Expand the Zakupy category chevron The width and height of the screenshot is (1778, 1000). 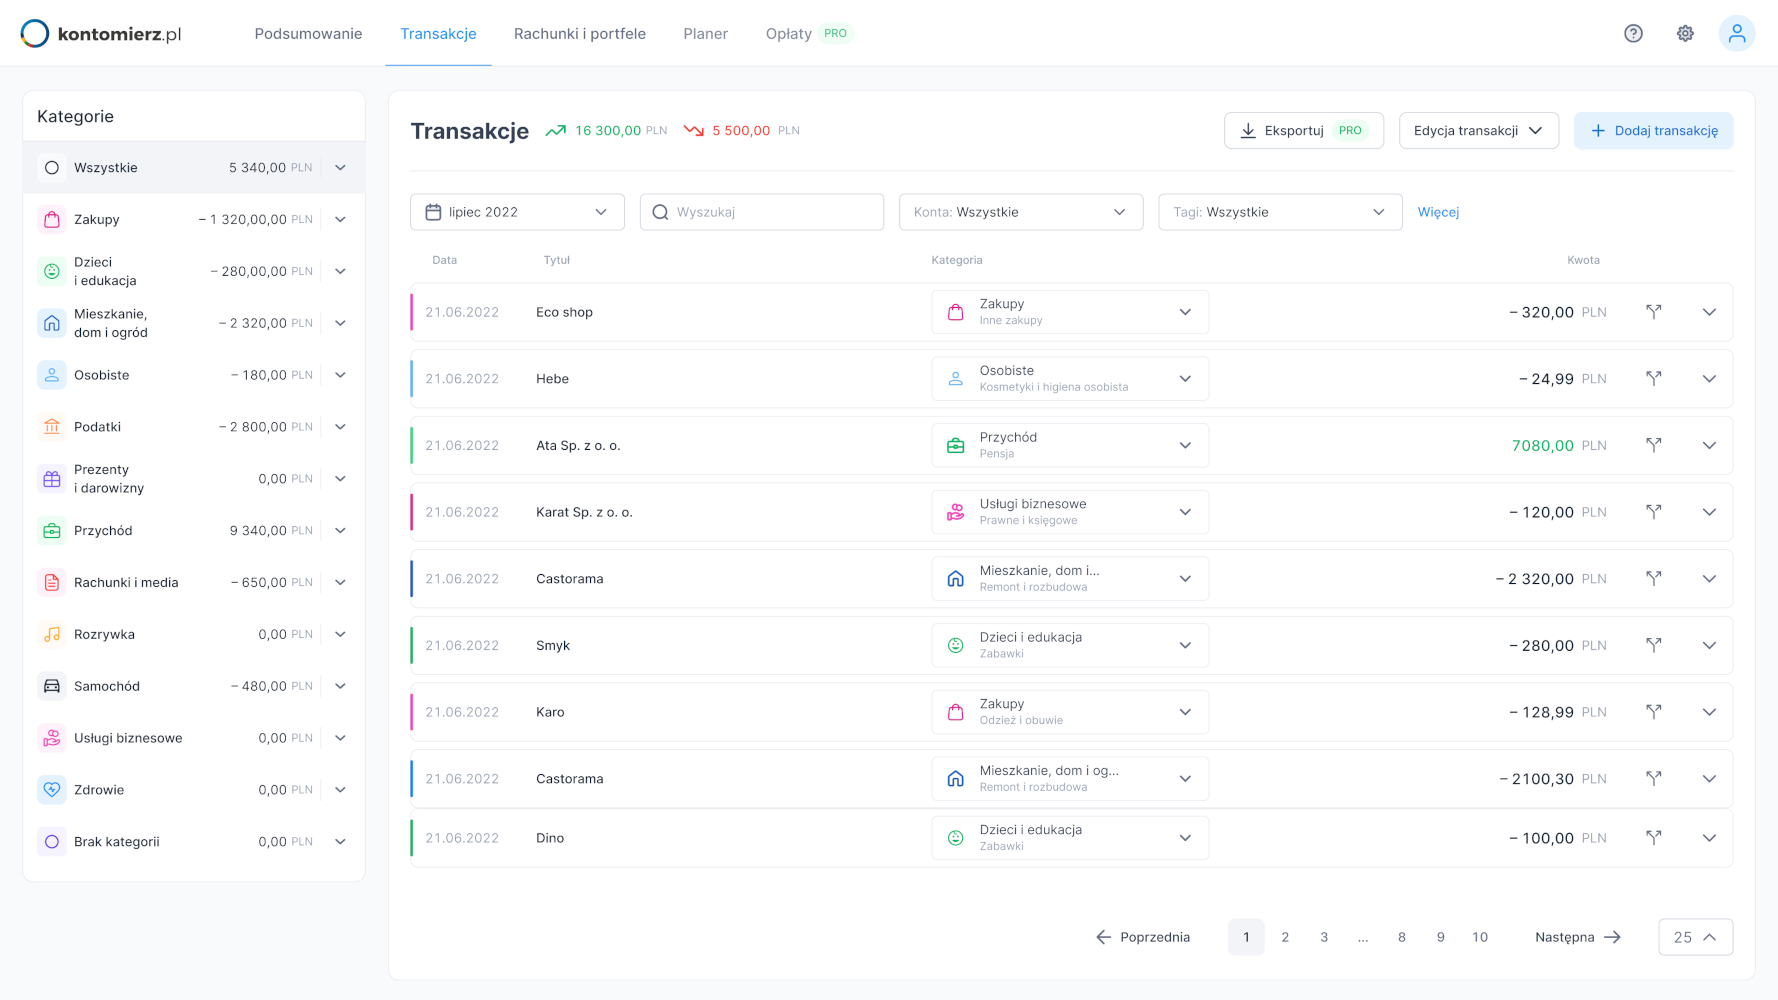click(x=340, y=220)
